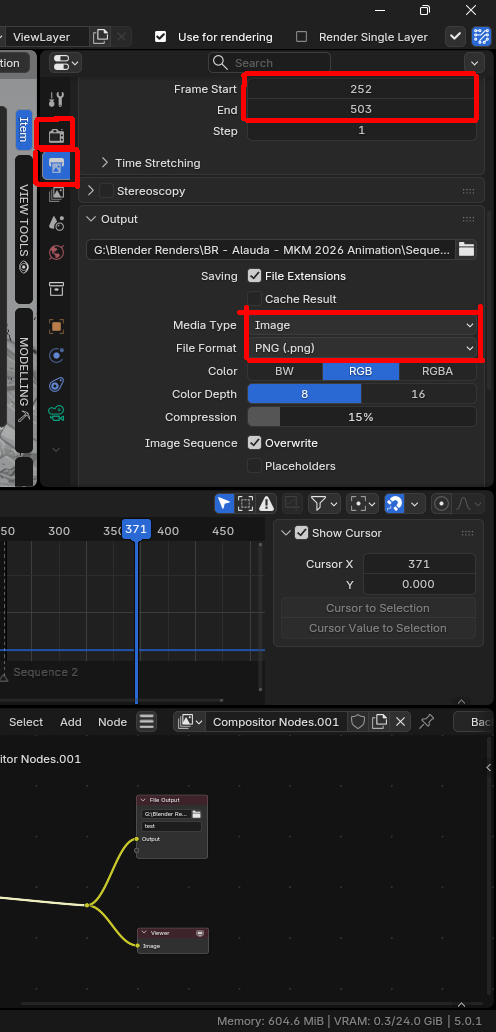Screen dimensions: 496x1032
Task: Open the Select menu in compositor
Action: coord(26,722)
